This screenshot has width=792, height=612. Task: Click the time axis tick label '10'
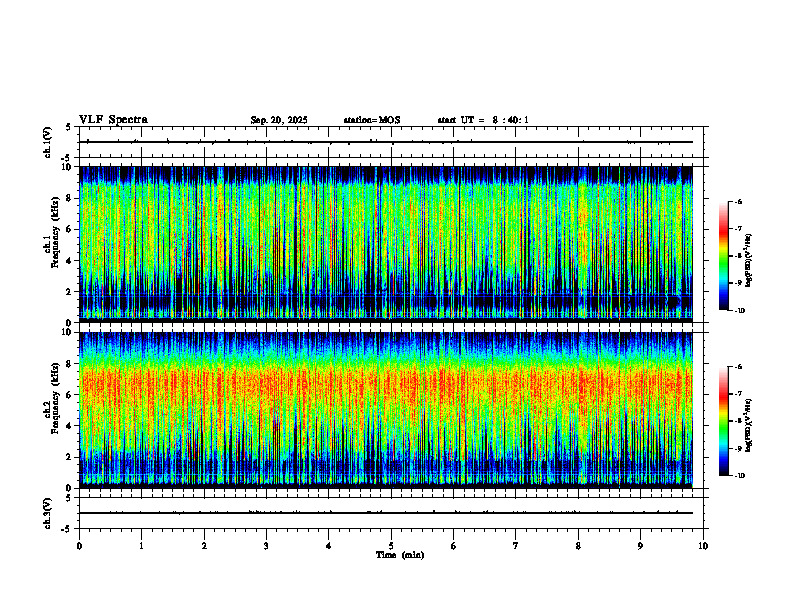point(703,546)
